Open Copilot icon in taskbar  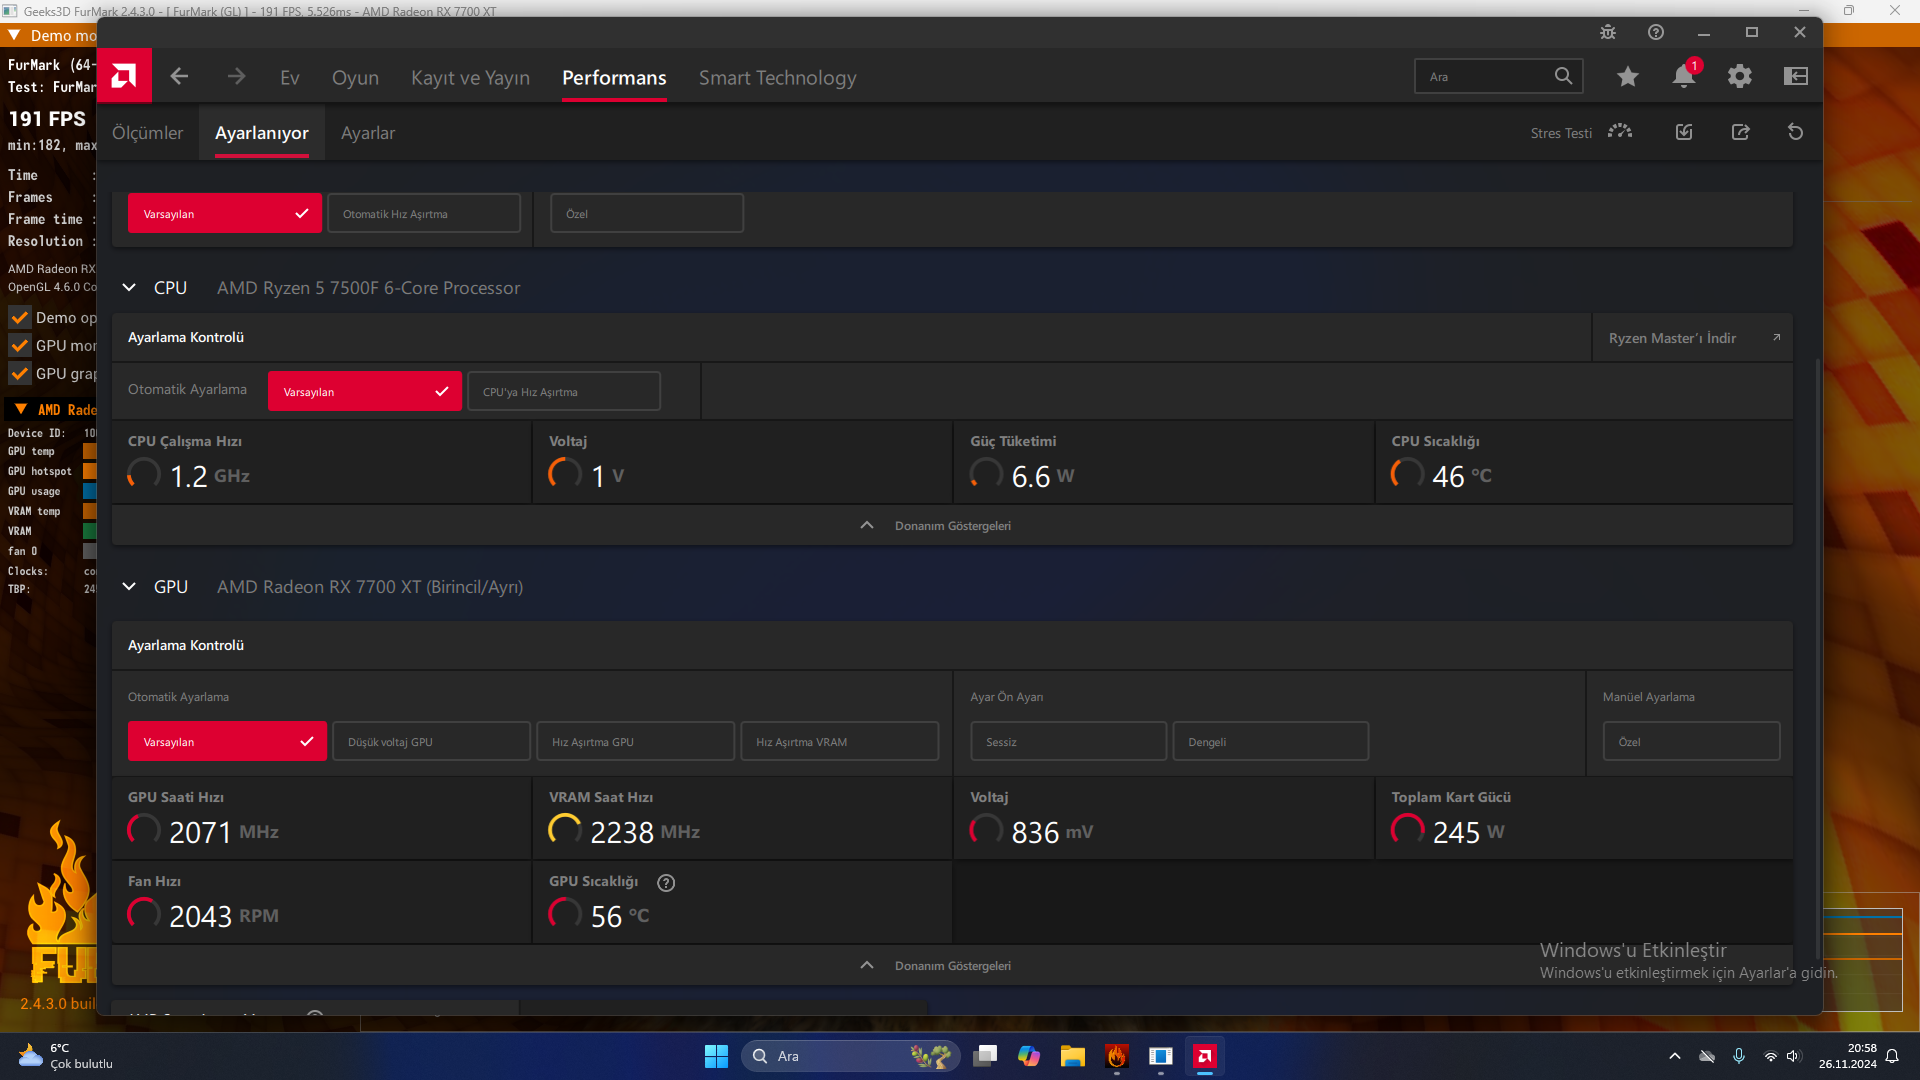1029,1056
